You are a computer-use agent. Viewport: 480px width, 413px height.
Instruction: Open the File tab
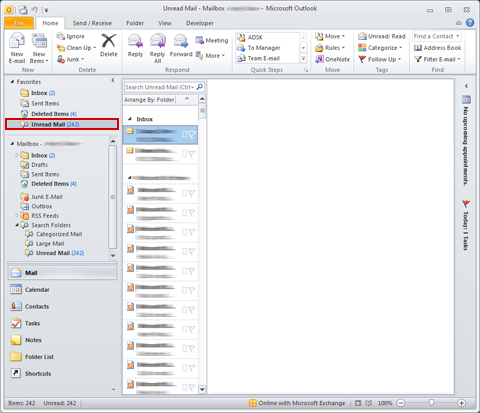[x=19, y=23]
